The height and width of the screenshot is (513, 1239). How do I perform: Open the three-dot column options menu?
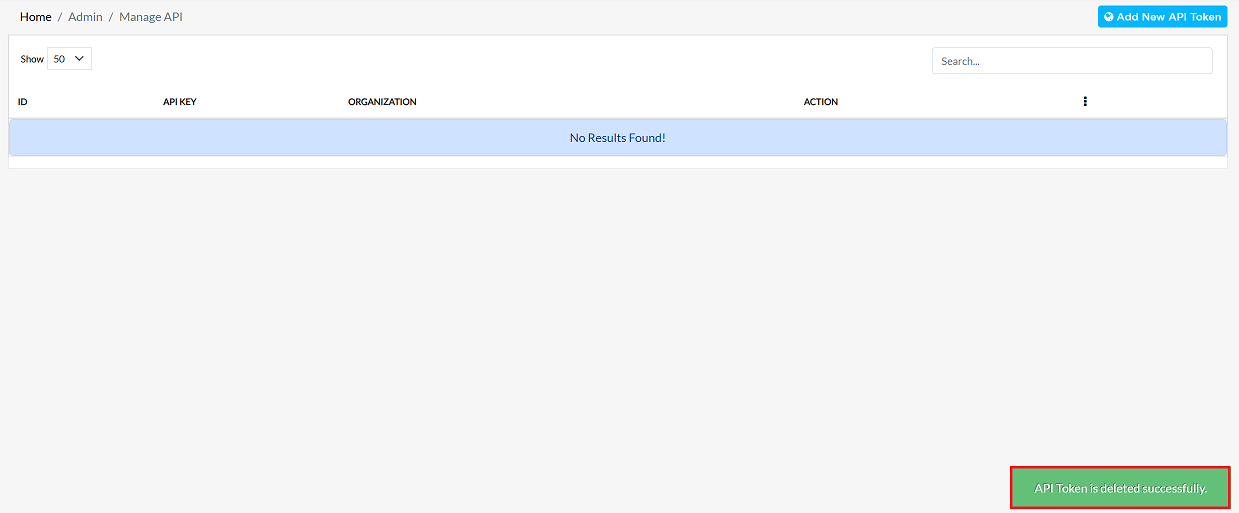coord(1085,102)
